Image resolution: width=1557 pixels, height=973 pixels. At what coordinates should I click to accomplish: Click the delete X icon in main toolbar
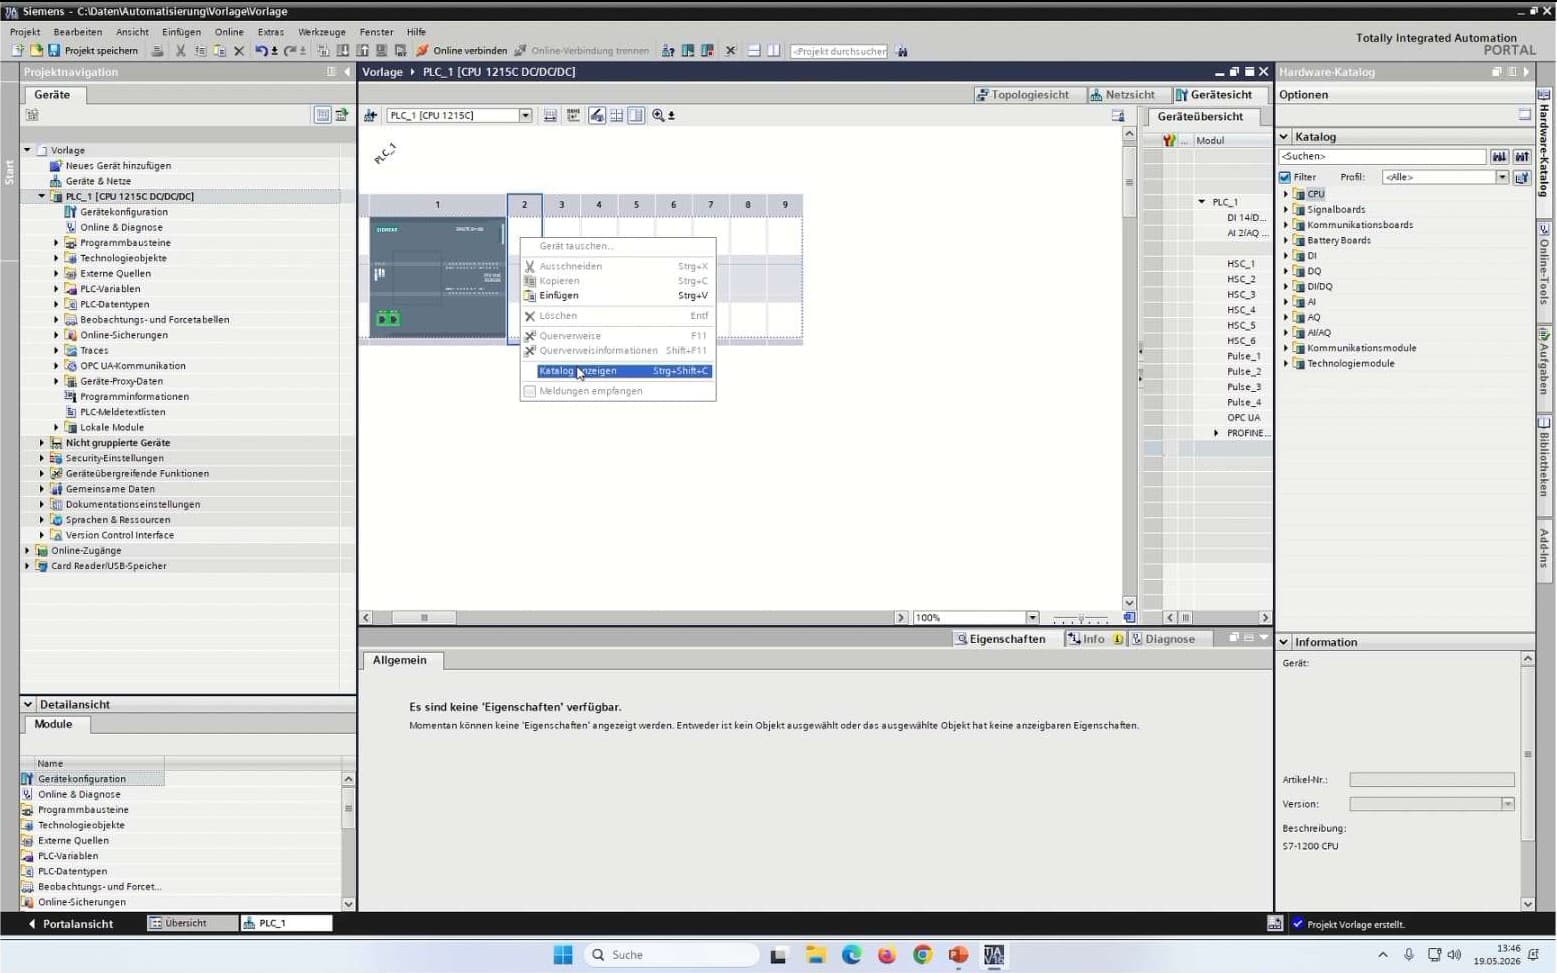[238, 50]
